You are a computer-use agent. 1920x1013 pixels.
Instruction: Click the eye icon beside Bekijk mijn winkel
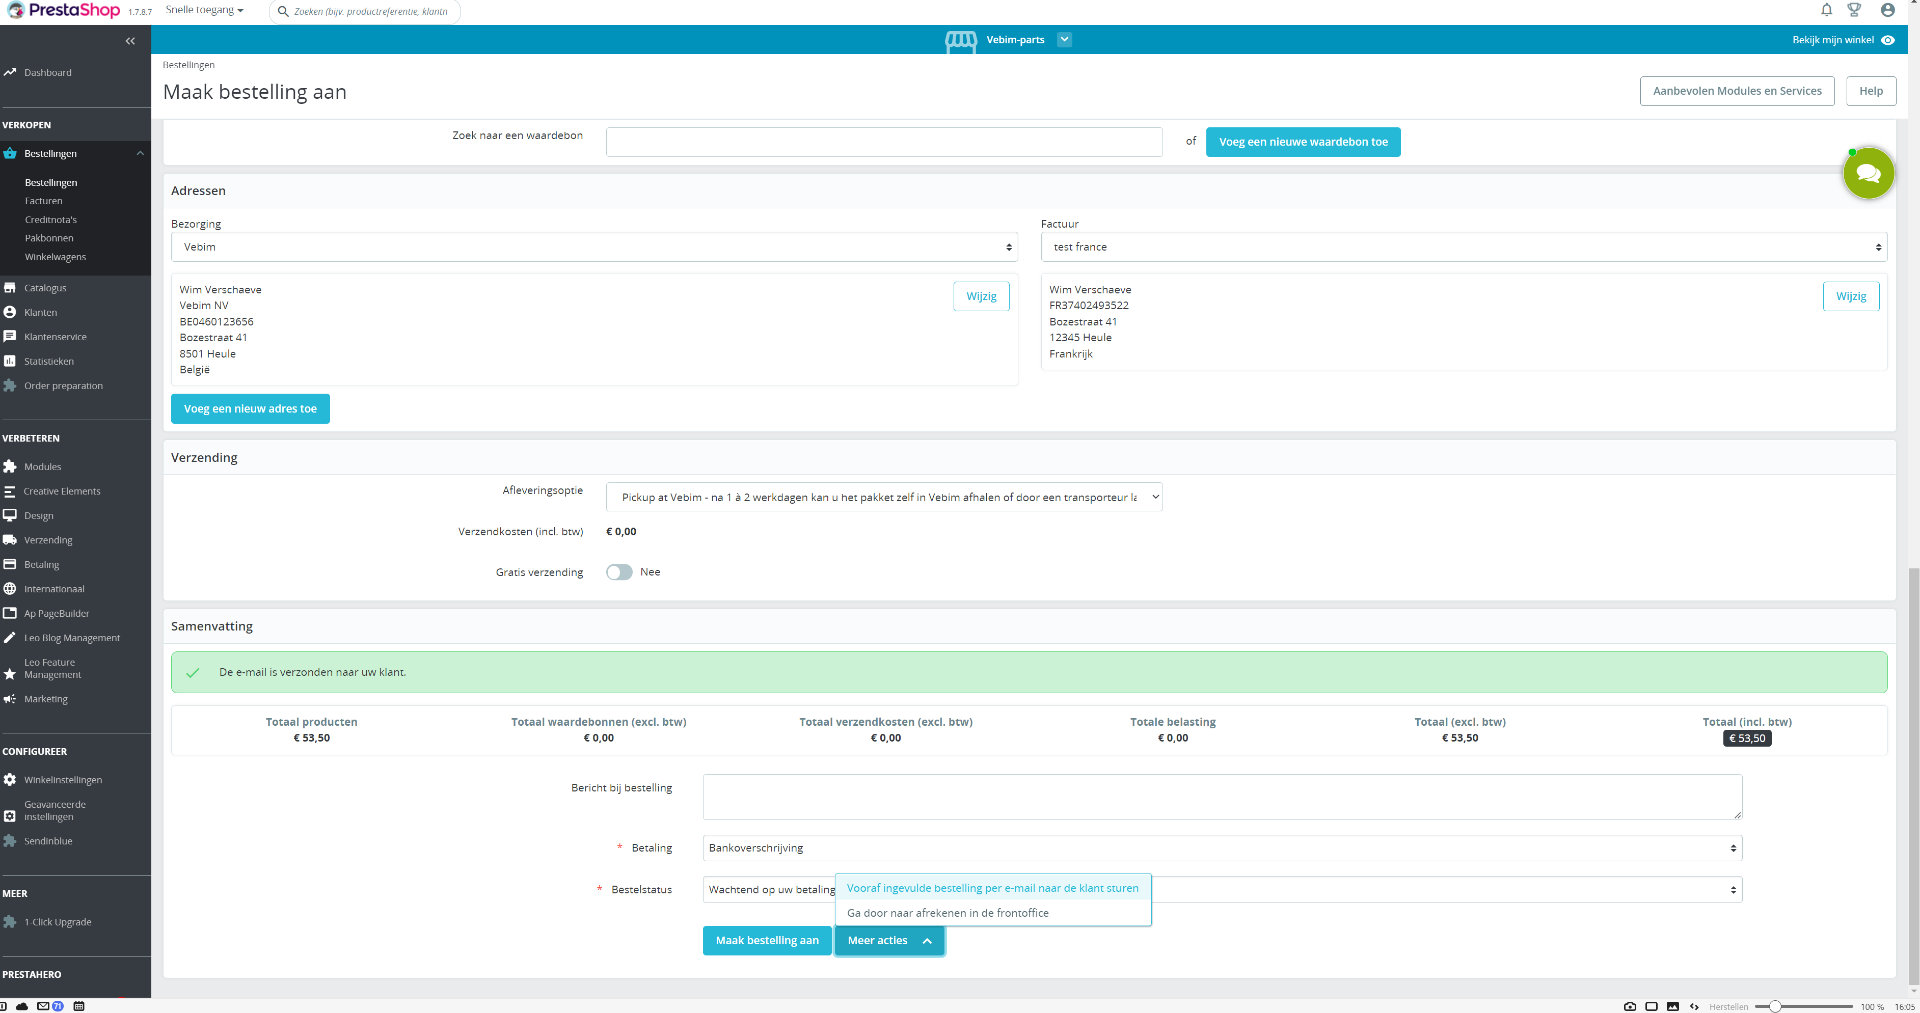1888,40
